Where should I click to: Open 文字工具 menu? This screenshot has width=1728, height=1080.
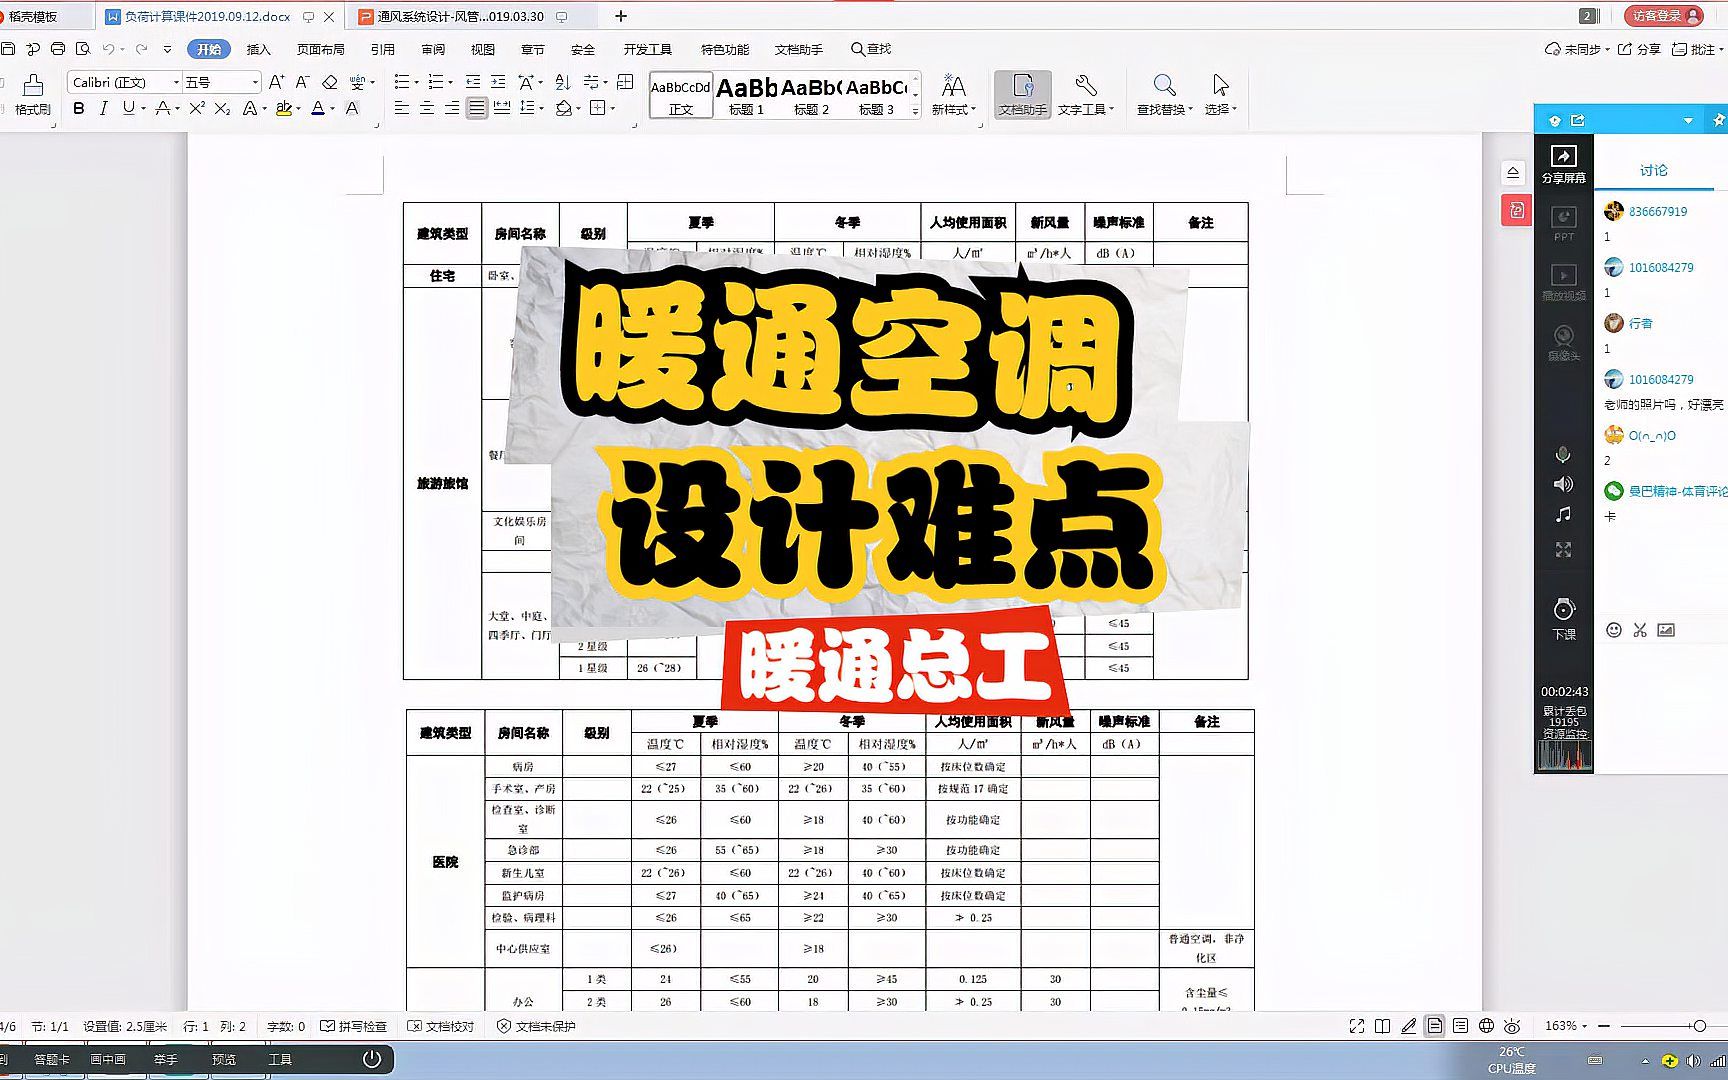coord(1086,95)
